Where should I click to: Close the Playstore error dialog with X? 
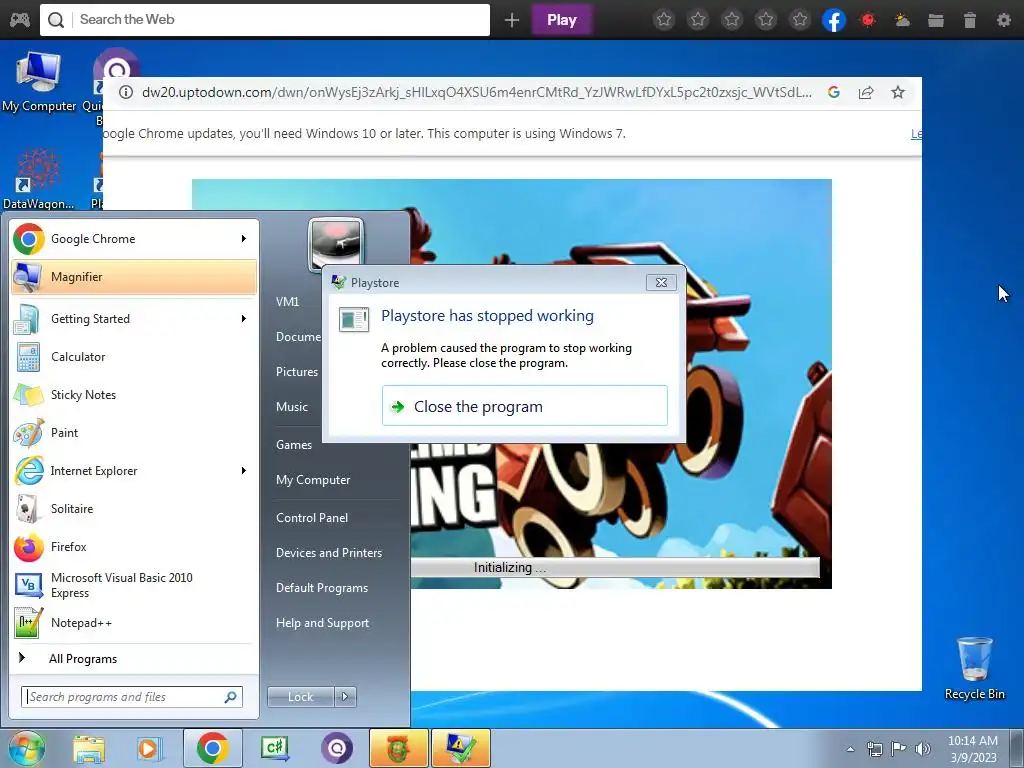[661, 282]
